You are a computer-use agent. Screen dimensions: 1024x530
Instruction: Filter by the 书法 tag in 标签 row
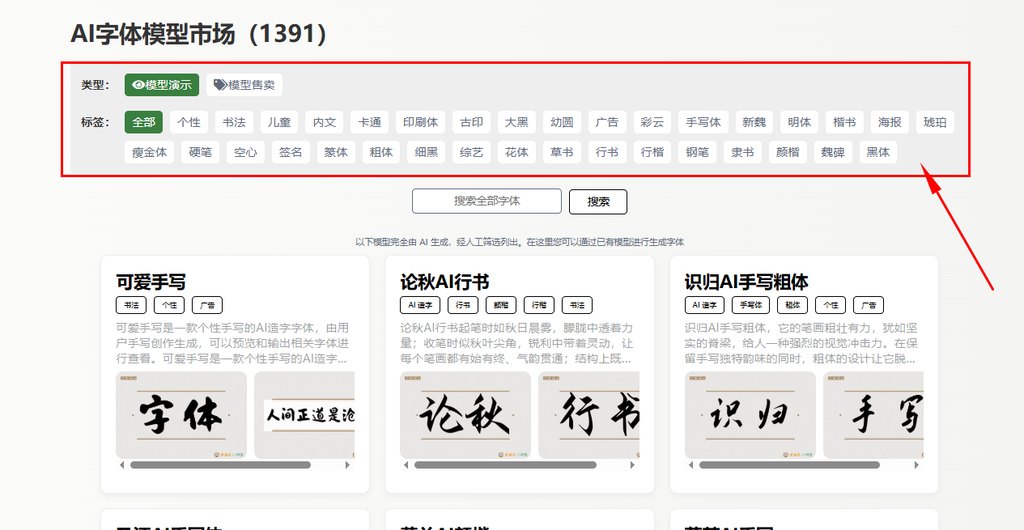coord(234,122)
